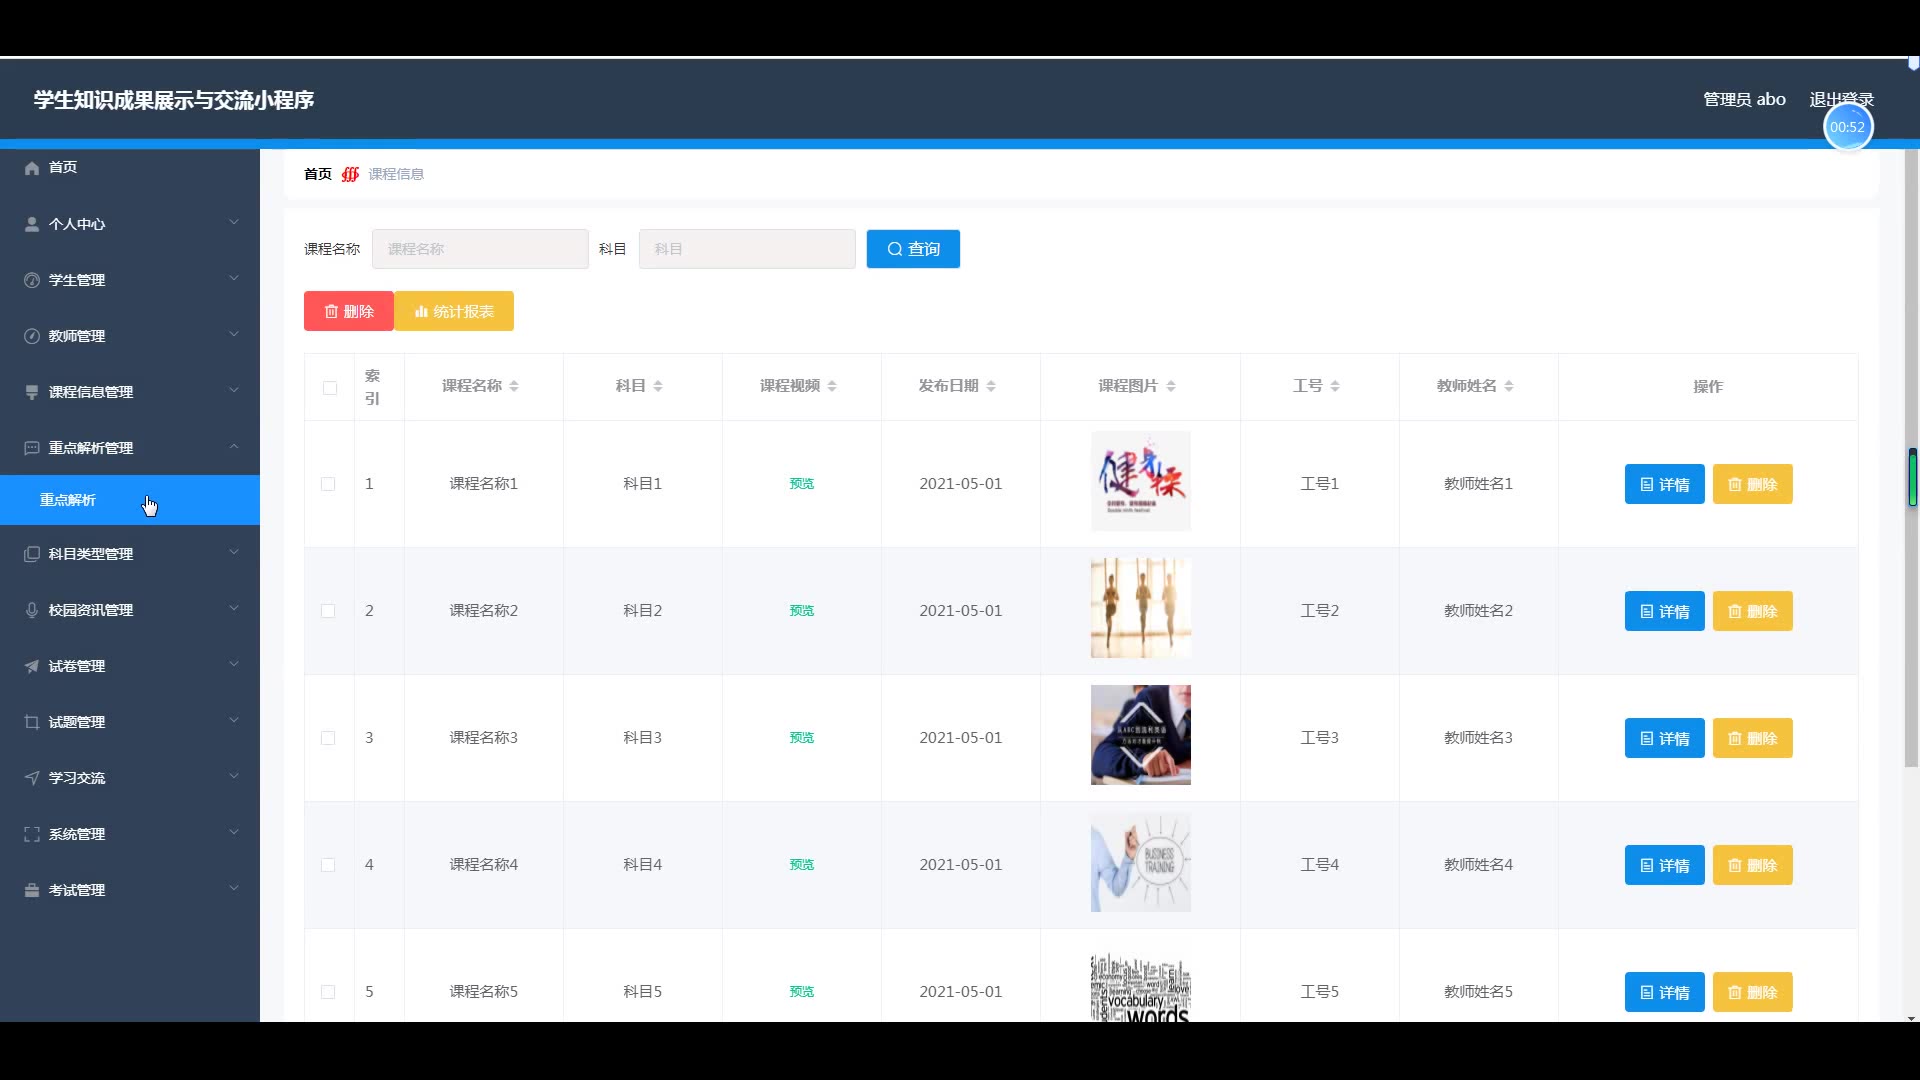Check the checkbox for row 课程名称2

(x=328, y=611)
